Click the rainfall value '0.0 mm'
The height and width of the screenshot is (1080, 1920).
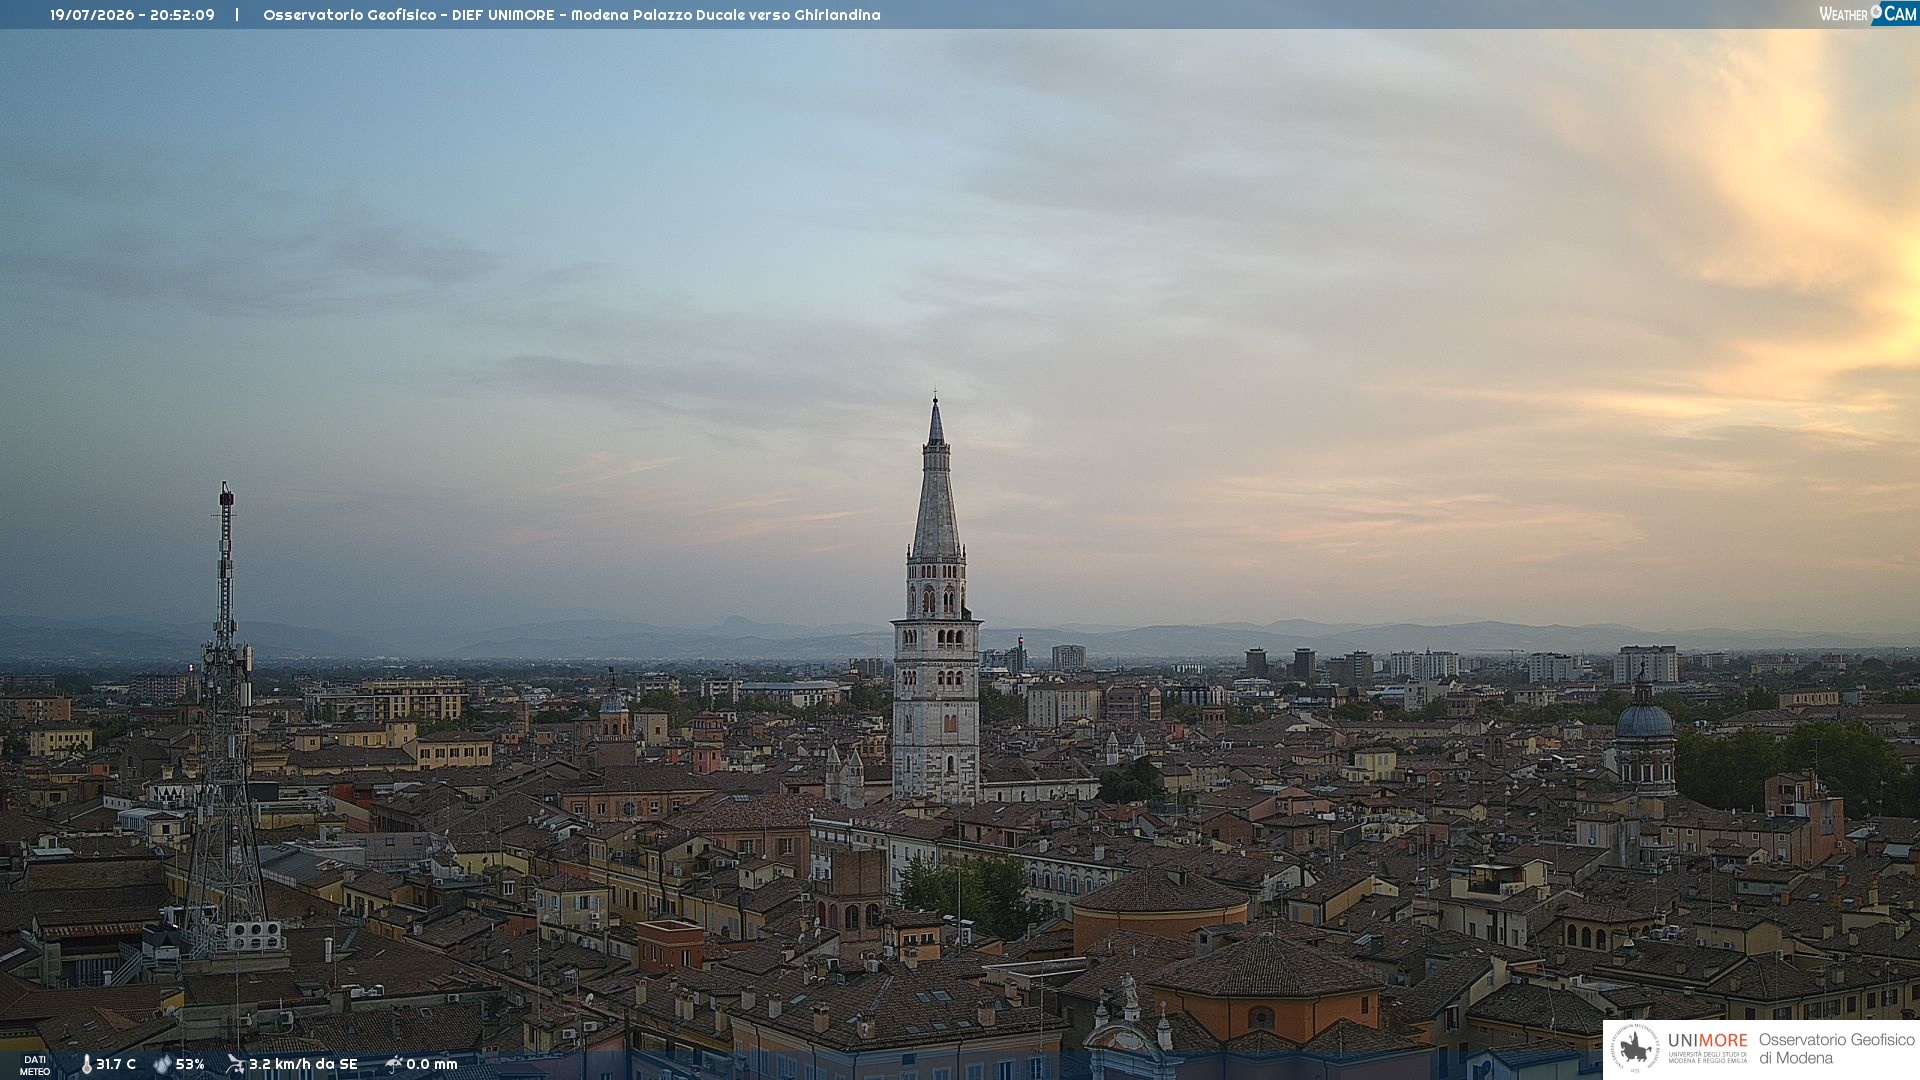[x=432, y=1065]
